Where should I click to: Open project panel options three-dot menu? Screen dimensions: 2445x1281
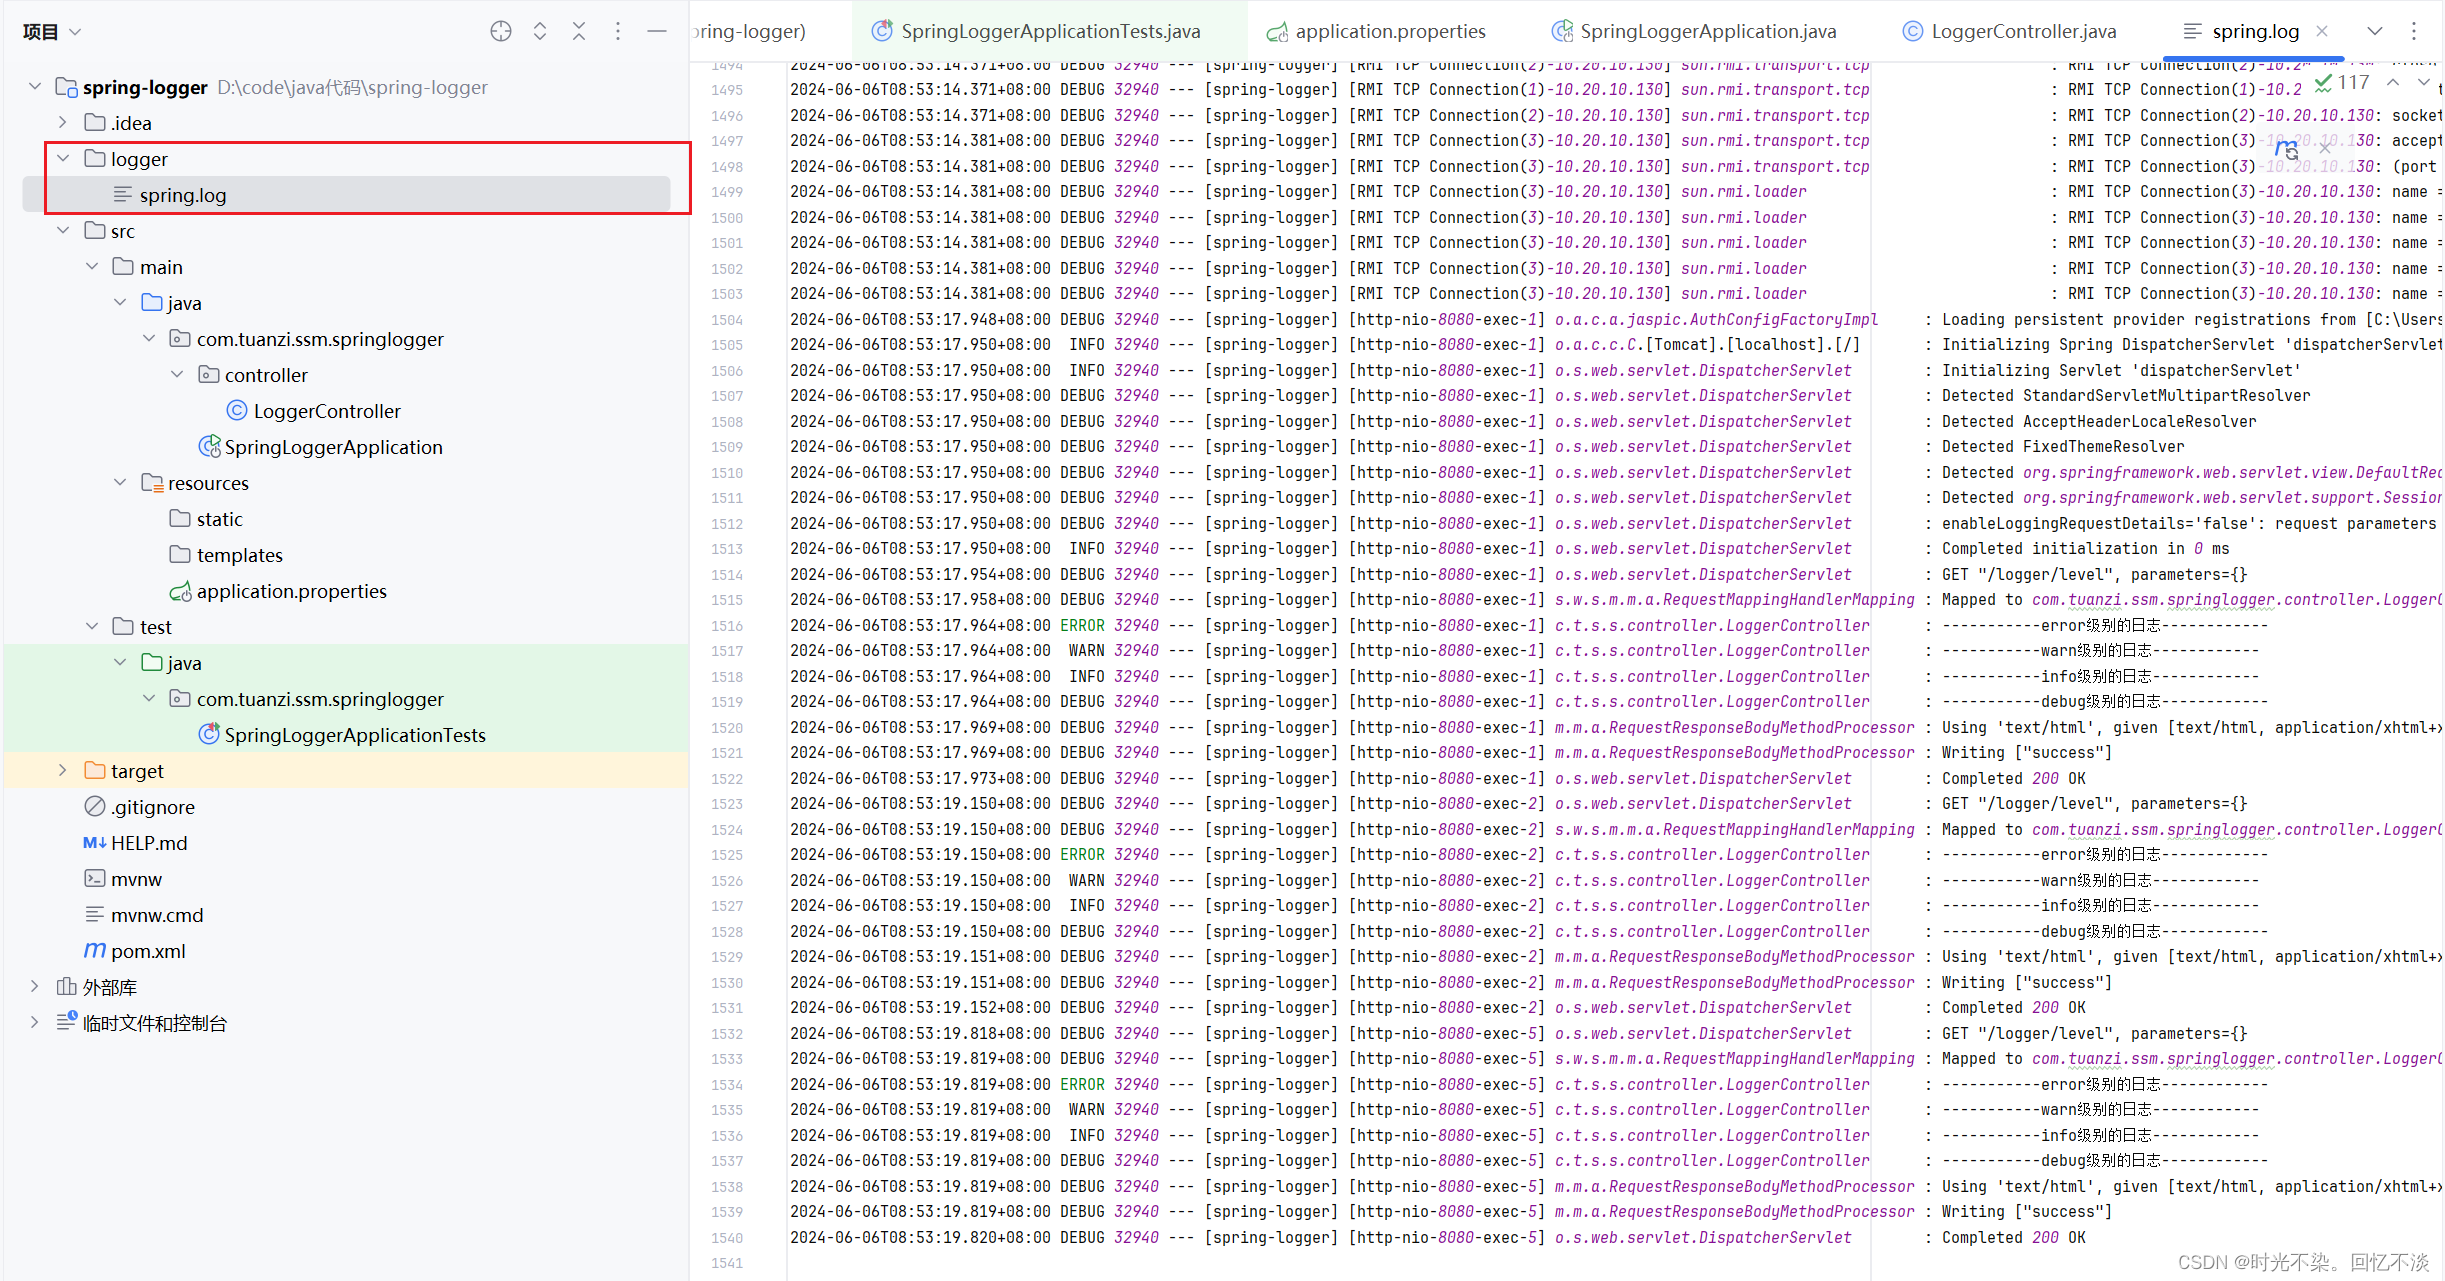point(618,31)
